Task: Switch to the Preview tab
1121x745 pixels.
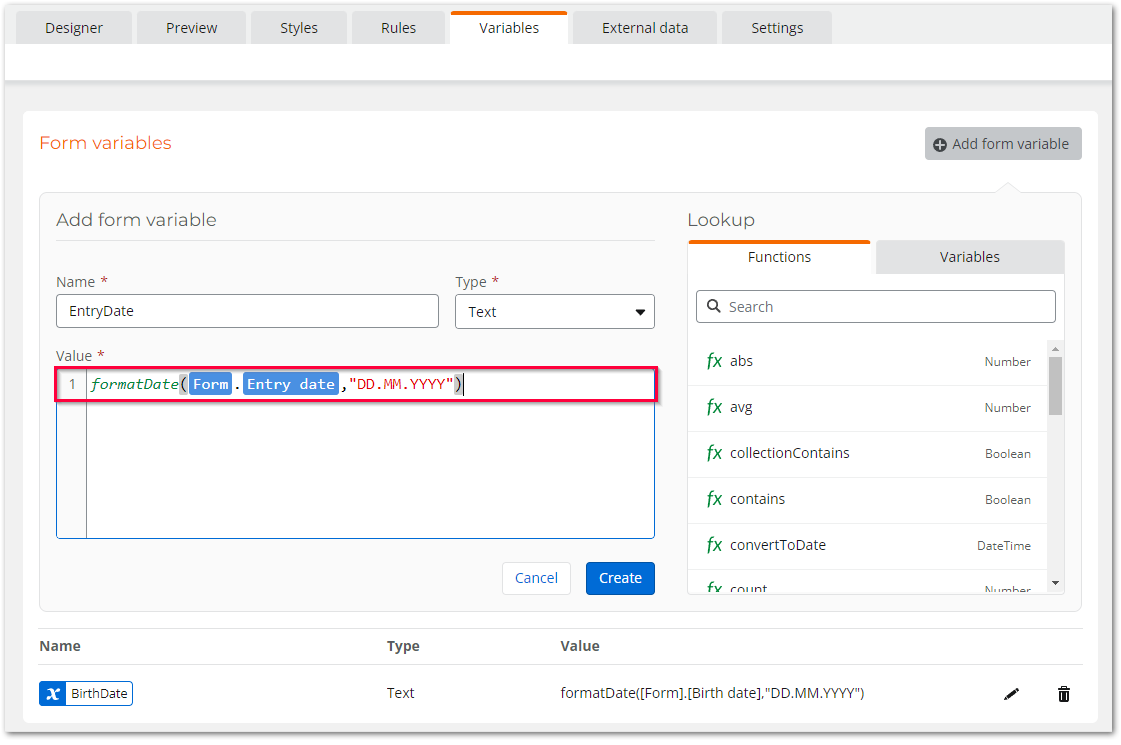Action: click(191, 27)
